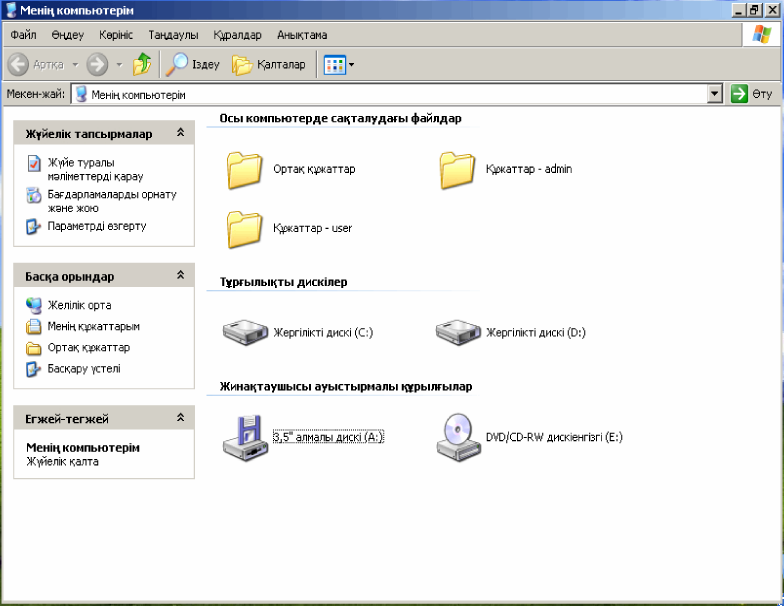The width and height of the screenshot is (784, 606).
Task: Click sidebar Ортақ құжаттар folder icon
Action: click(x=34, y=348)
